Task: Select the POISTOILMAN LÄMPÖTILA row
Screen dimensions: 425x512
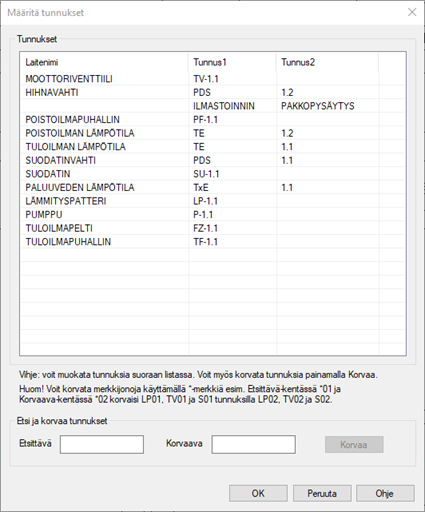Action: point(213,133)
